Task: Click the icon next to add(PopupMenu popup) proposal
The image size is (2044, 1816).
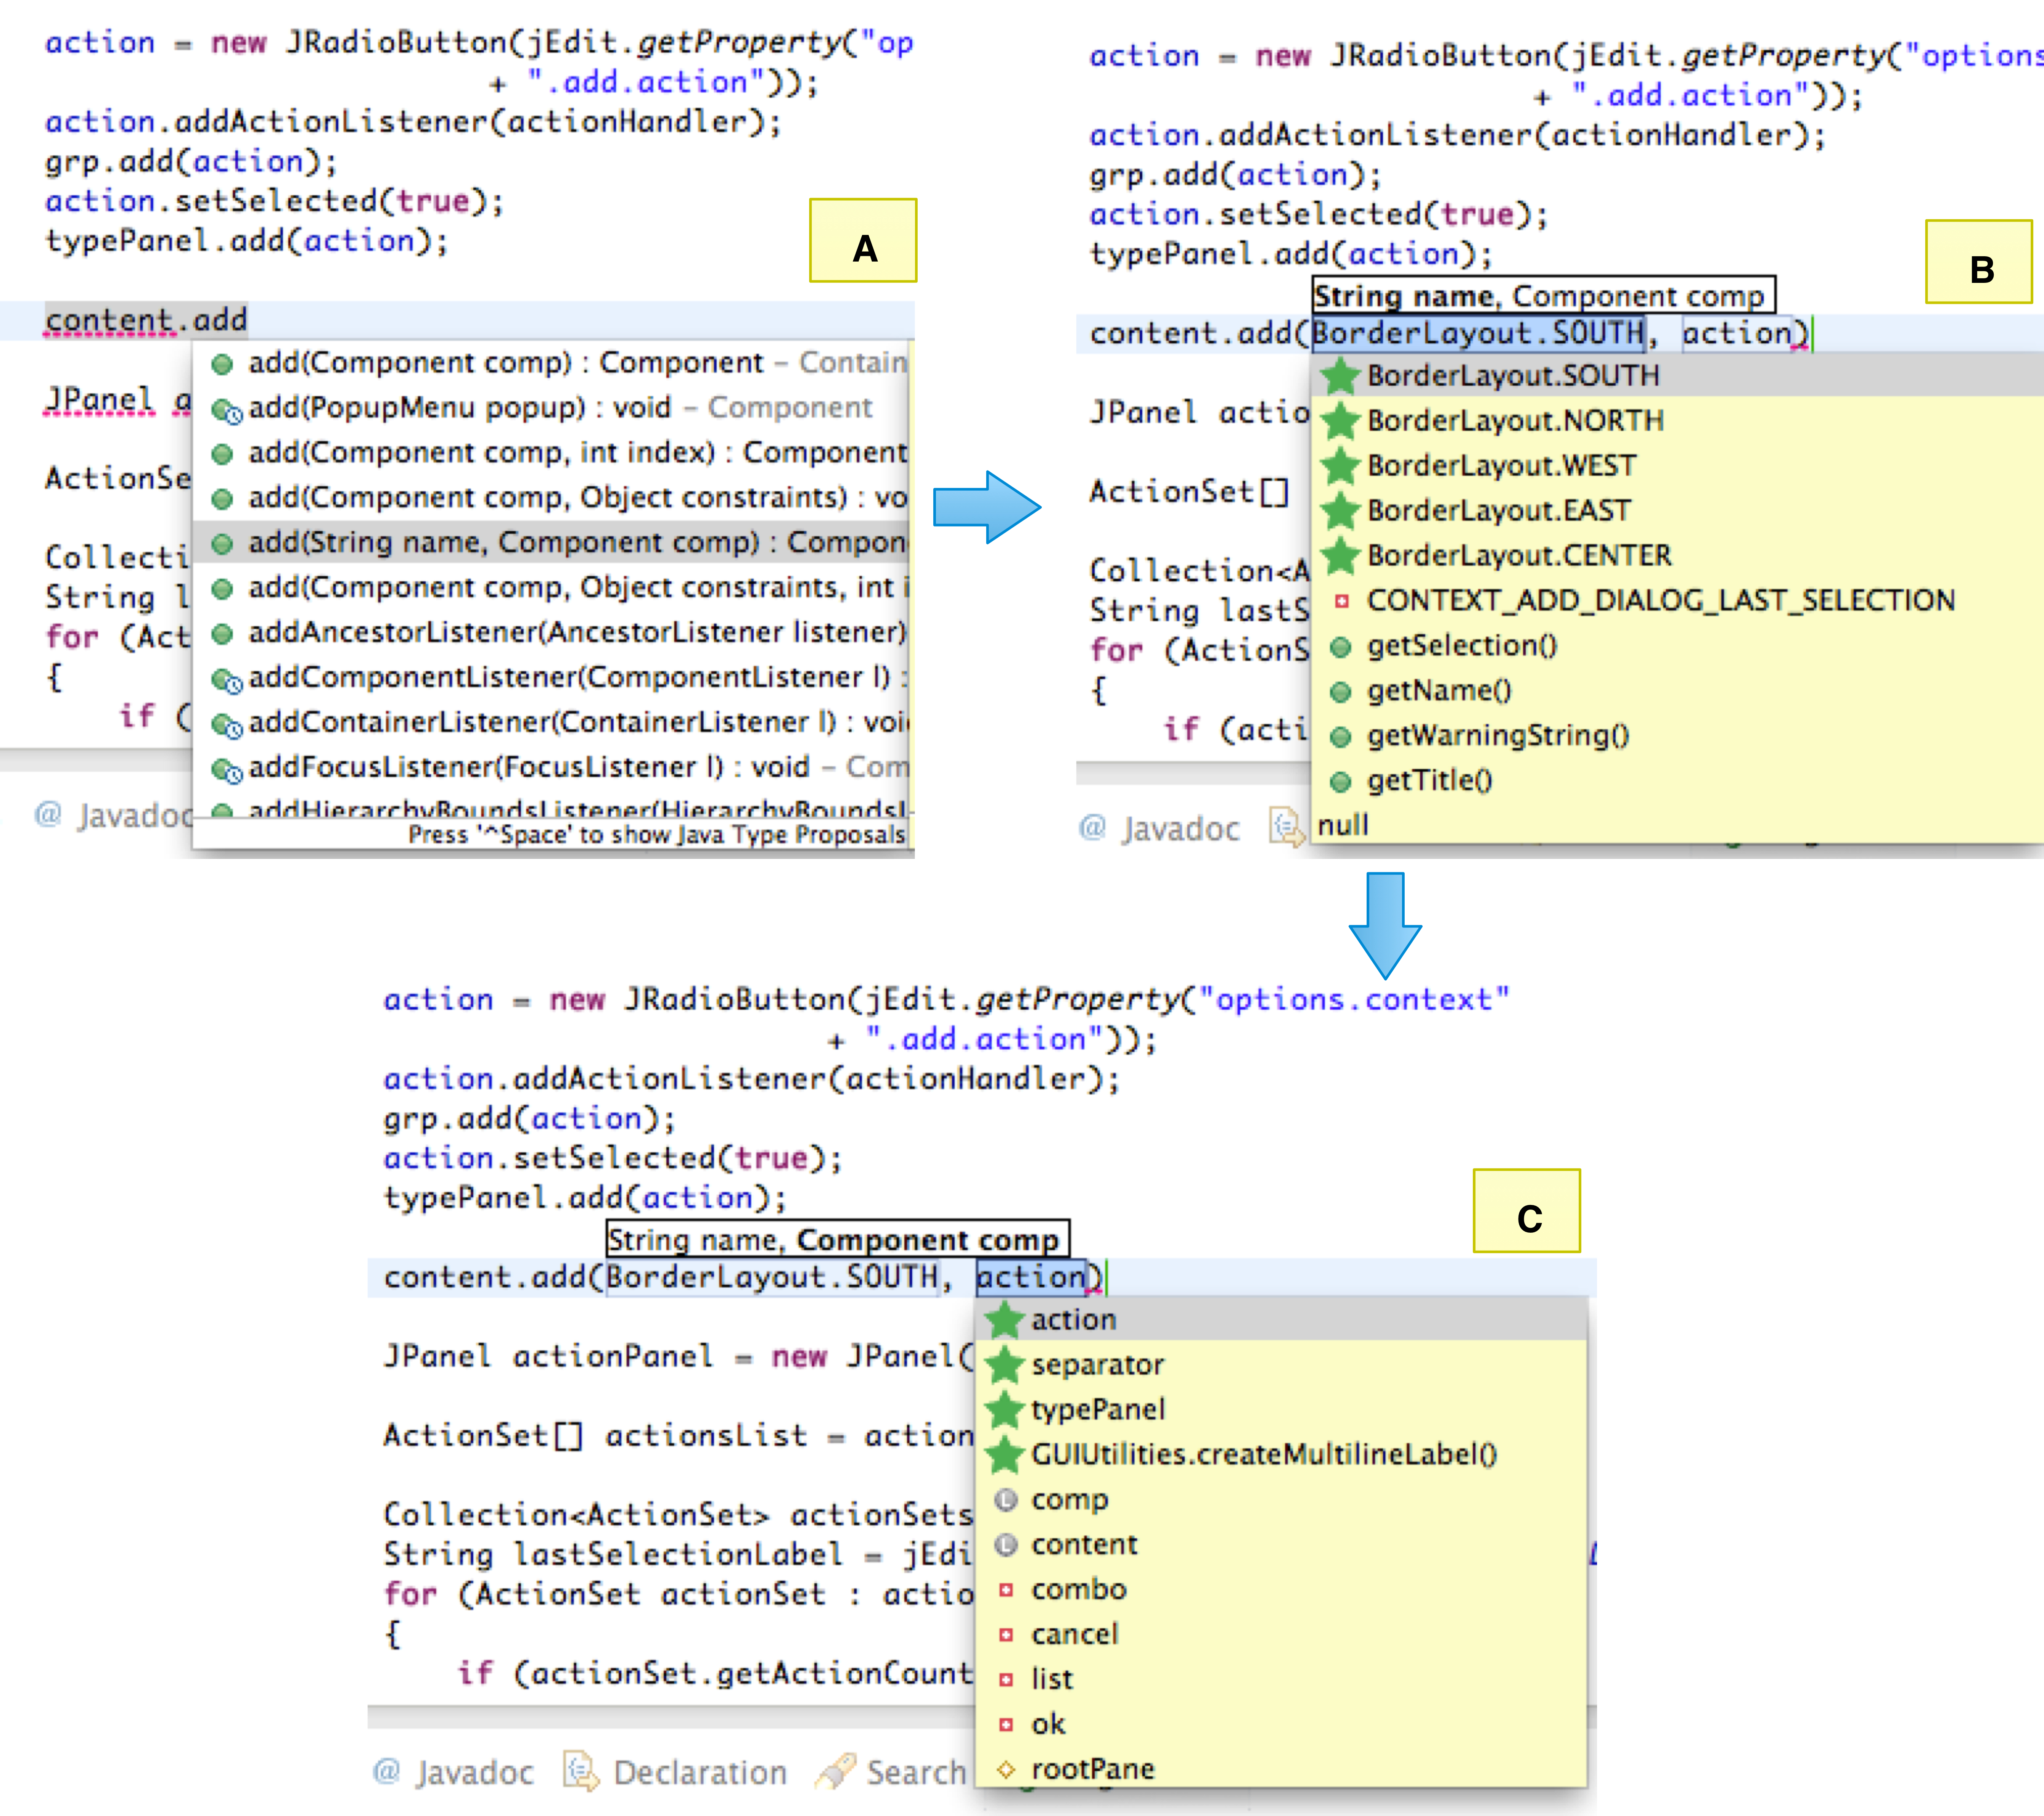Action: point(226,410)
